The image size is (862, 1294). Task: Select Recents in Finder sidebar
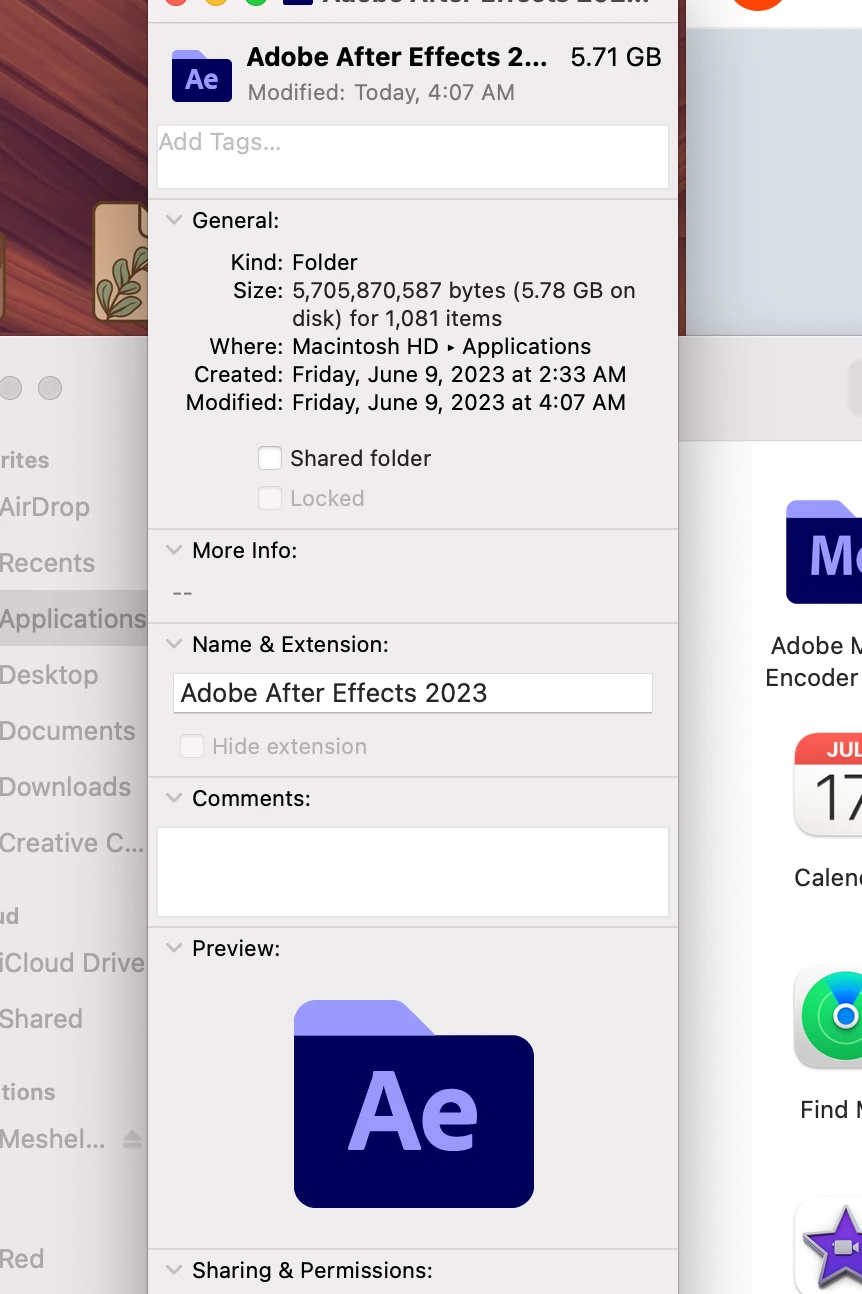point(48,563)
